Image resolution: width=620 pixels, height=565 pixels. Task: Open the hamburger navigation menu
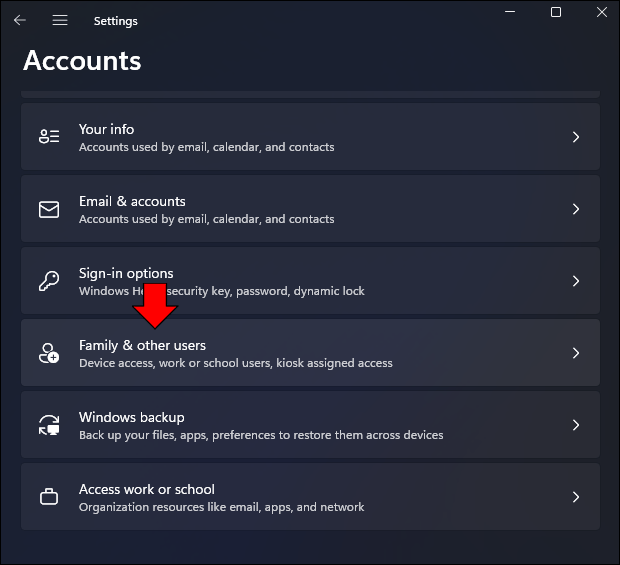coord(60,20)
